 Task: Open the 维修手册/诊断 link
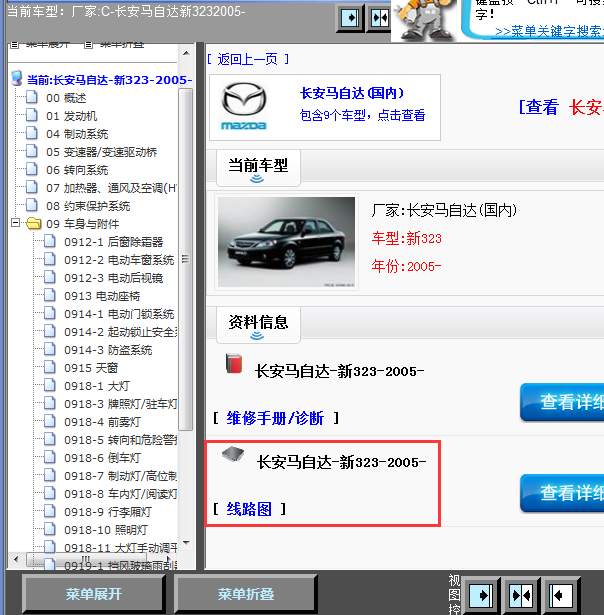pos(275,418)
